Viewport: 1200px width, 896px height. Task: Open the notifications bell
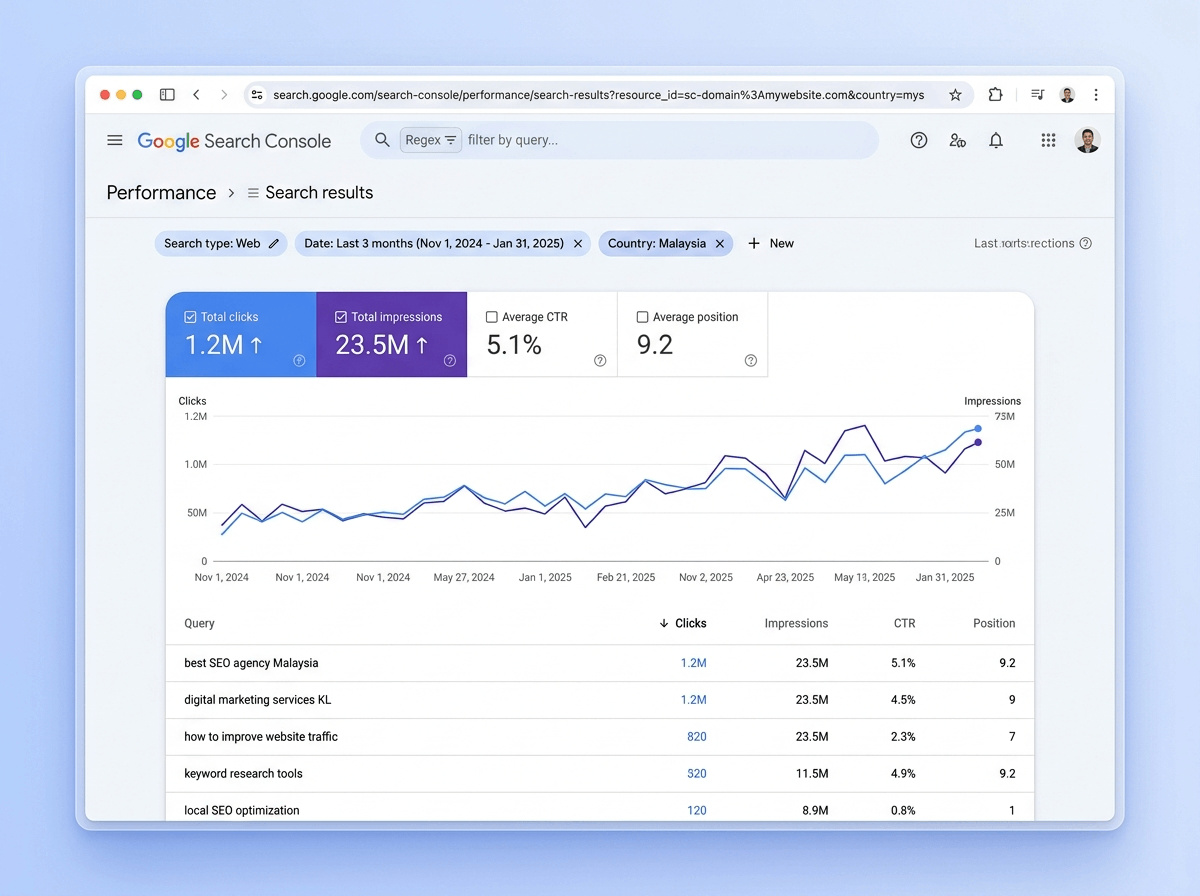tap(996, 140)
